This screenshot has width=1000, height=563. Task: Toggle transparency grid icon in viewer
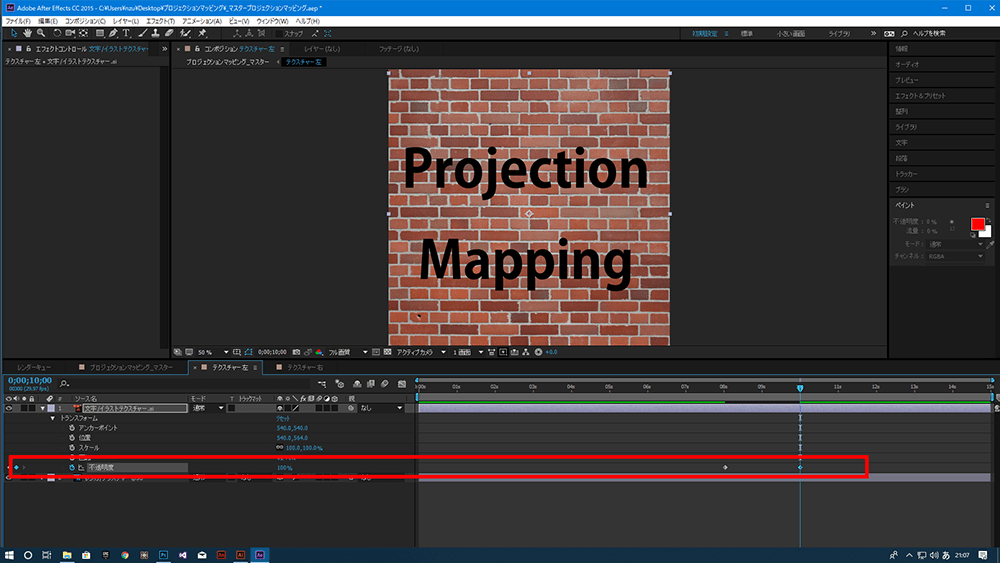pos(387,352)
